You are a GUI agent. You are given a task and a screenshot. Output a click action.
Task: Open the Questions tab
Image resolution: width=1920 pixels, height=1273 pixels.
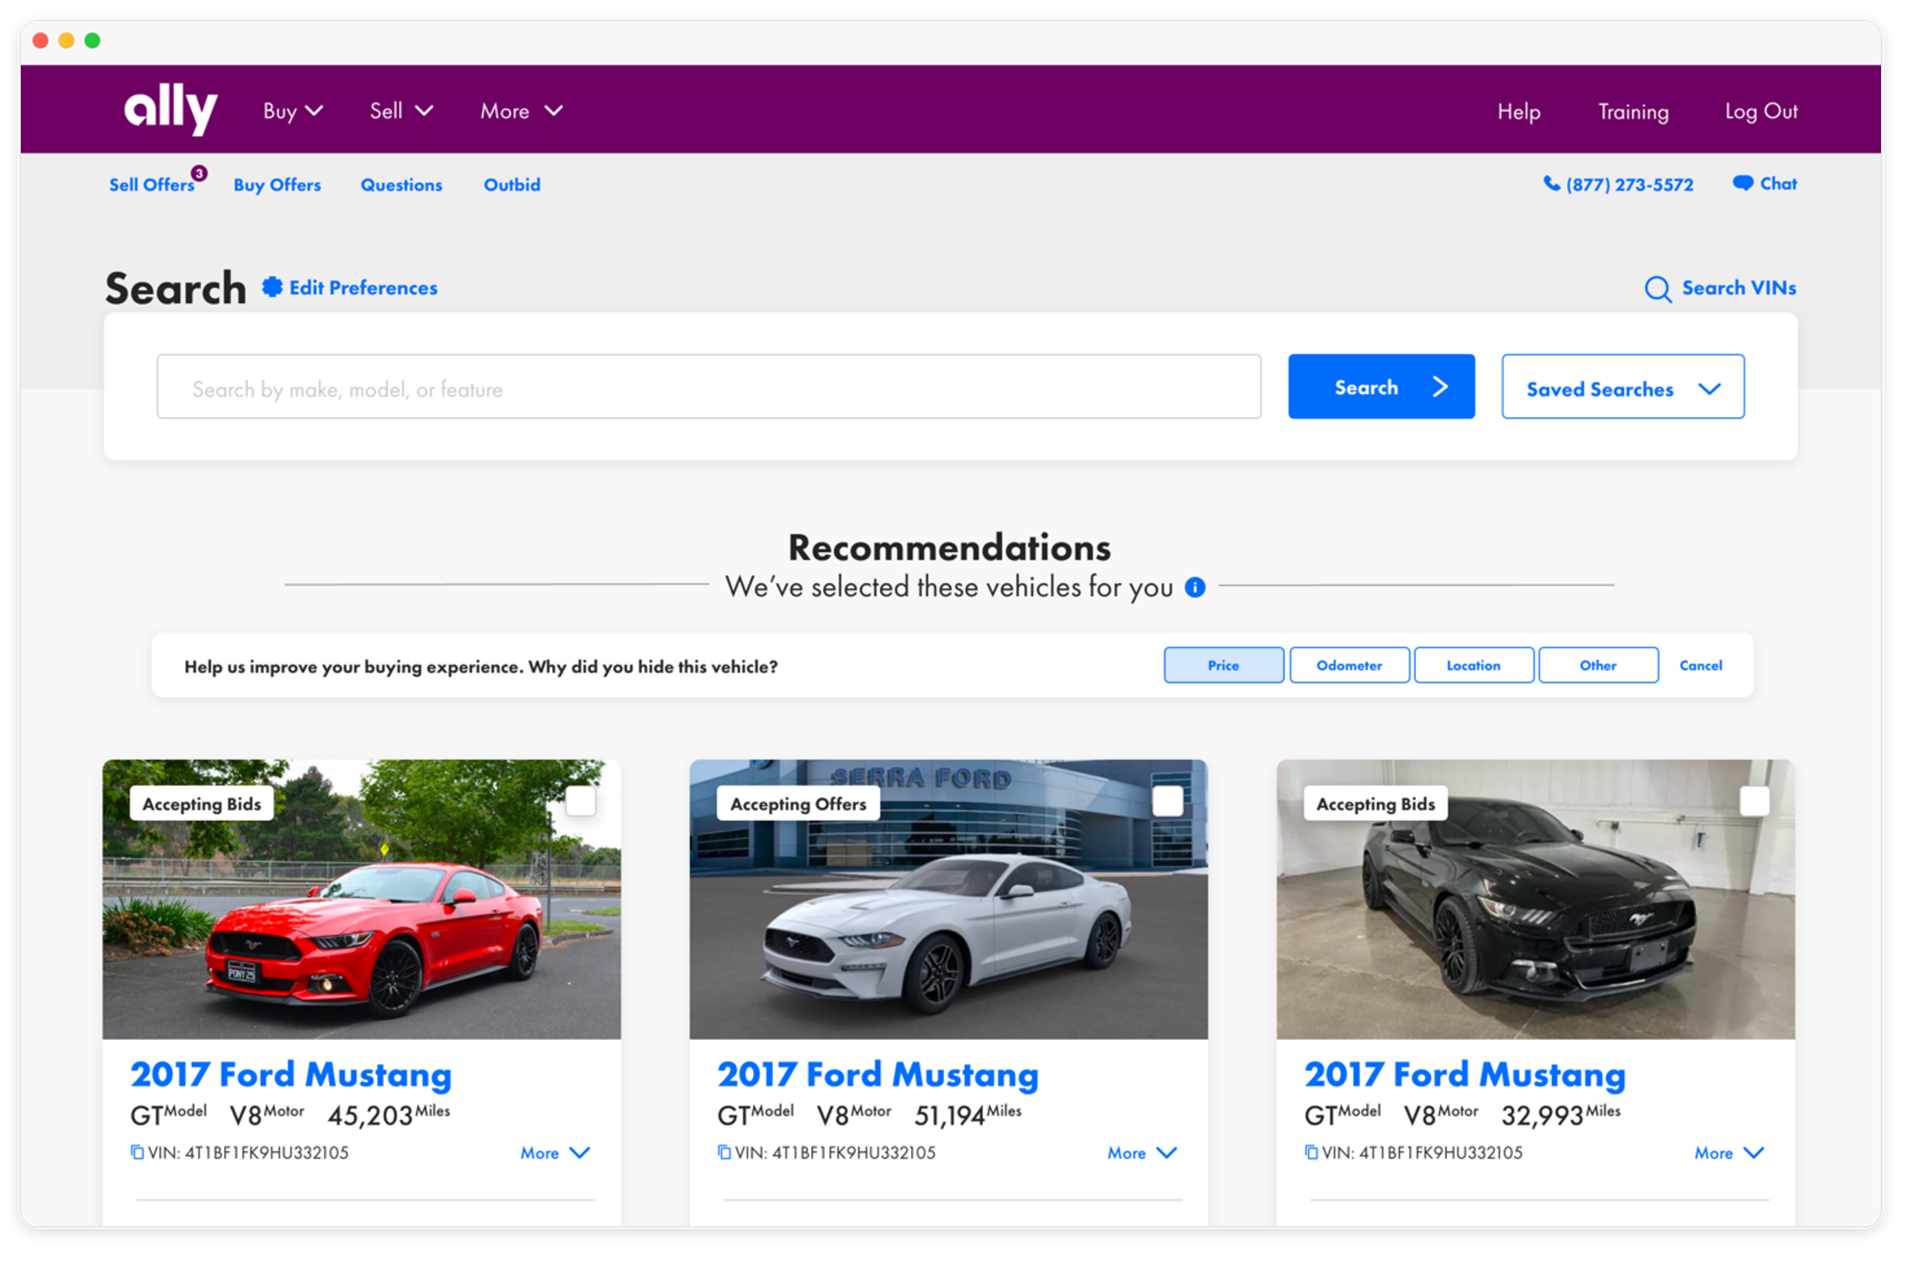click(401, 185)
